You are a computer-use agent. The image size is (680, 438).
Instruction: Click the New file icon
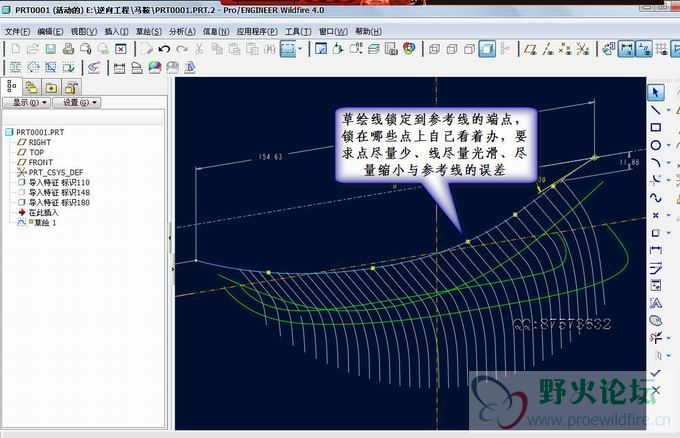[x=16, y=49]
